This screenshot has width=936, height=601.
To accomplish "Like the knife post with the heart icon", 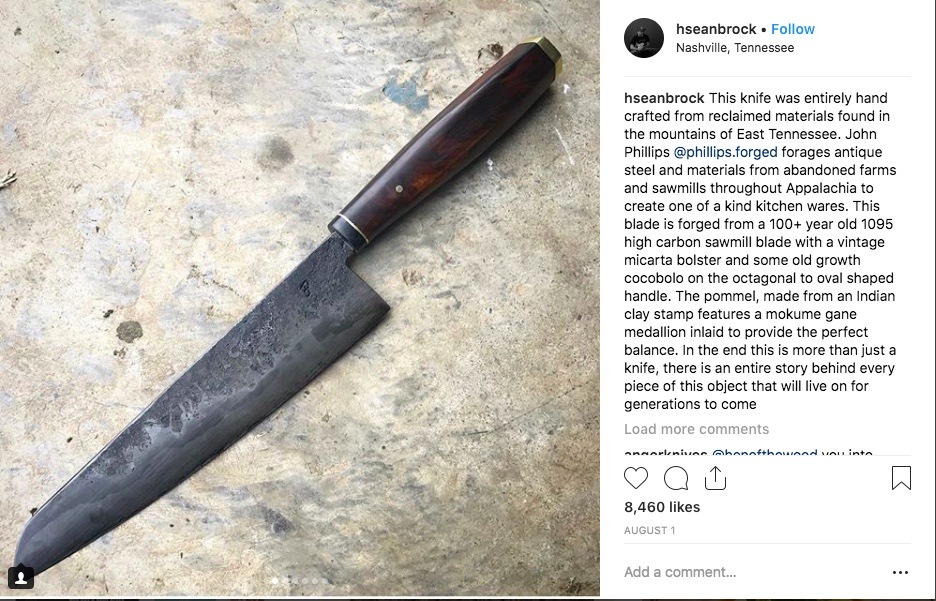I will pyautogui.click(x=636, y=478).
